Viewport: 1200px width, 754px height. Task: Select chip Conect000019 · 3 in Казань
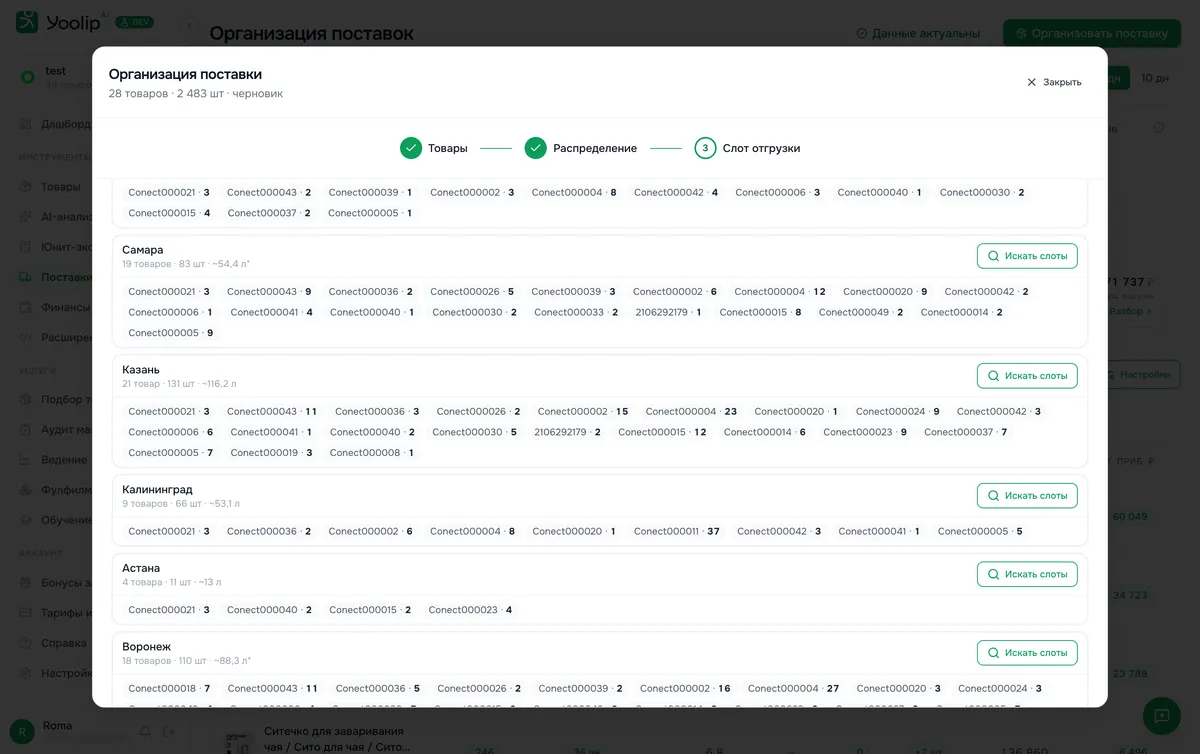(271, 453)
